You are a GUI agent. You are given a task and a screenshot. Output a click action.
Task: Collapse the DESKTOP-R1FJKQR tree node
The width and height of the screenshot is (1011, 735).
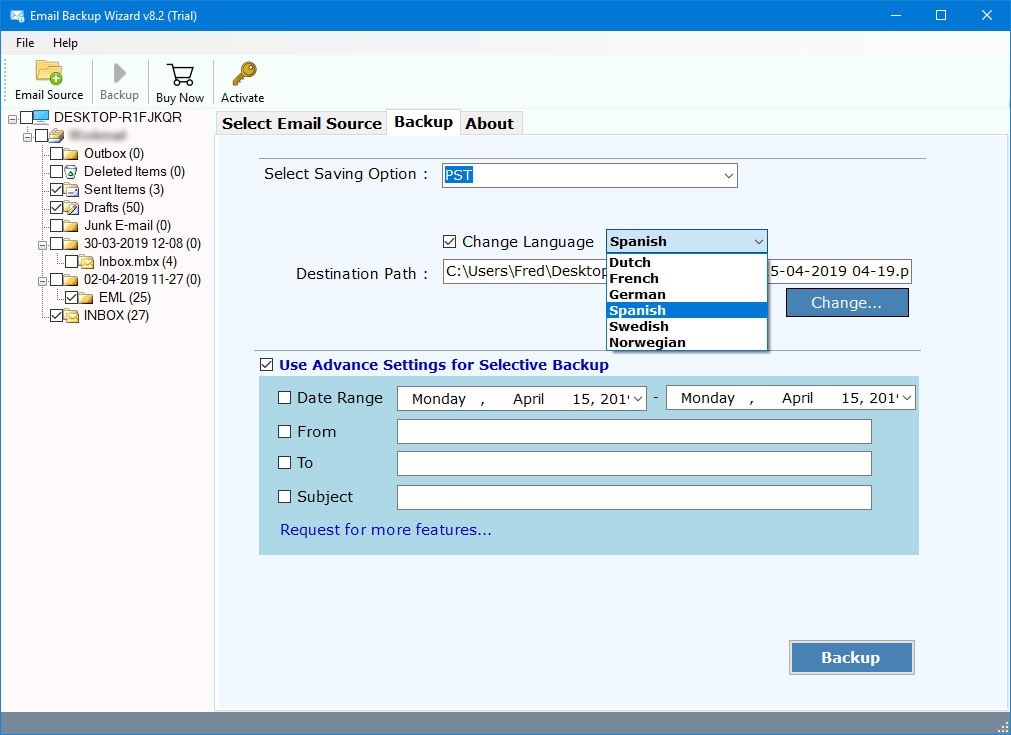tap(12, 119)
